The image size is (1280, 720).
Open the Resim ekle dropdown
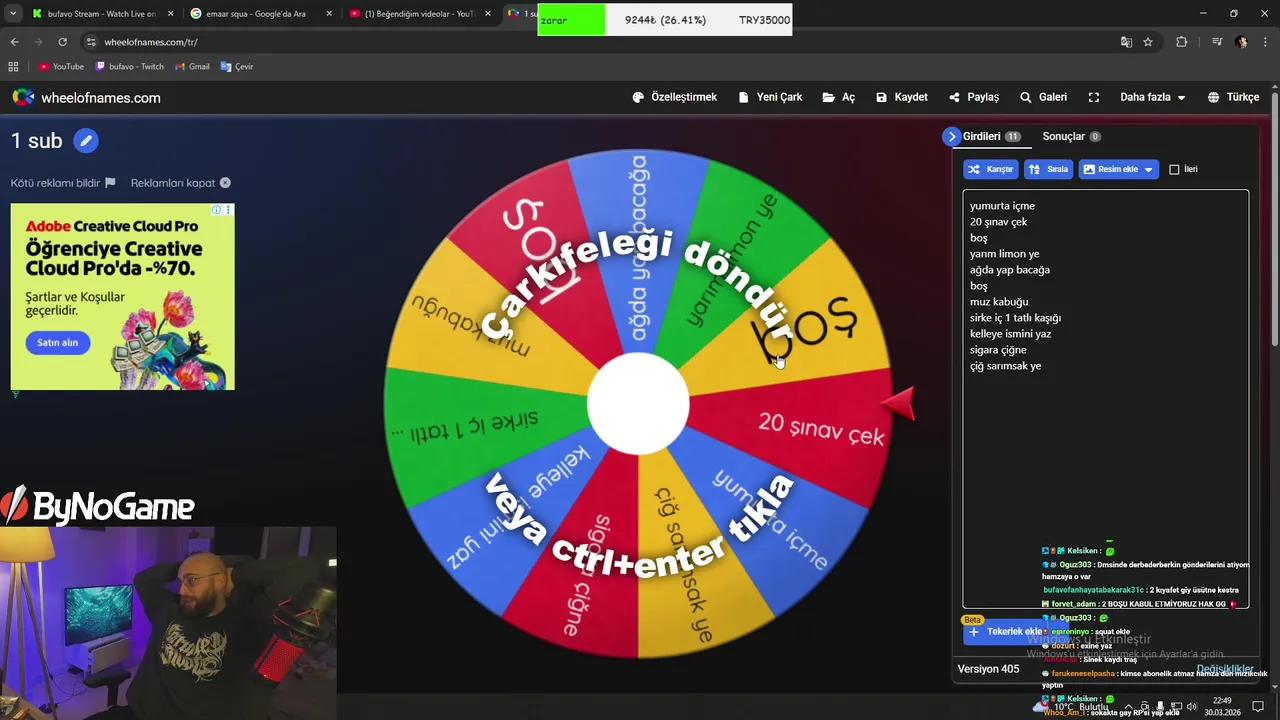coord(1119,169)
